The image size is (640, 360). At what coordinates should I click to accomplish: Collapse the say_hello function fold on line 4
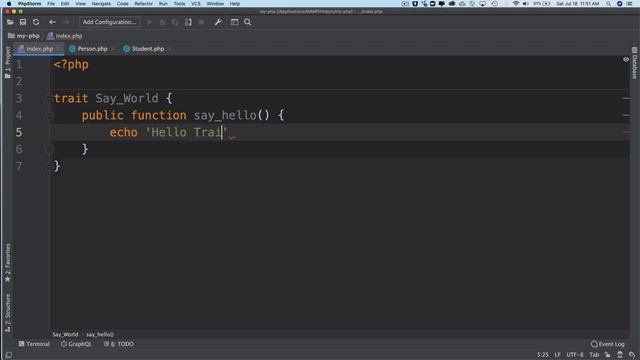[49, 116]
